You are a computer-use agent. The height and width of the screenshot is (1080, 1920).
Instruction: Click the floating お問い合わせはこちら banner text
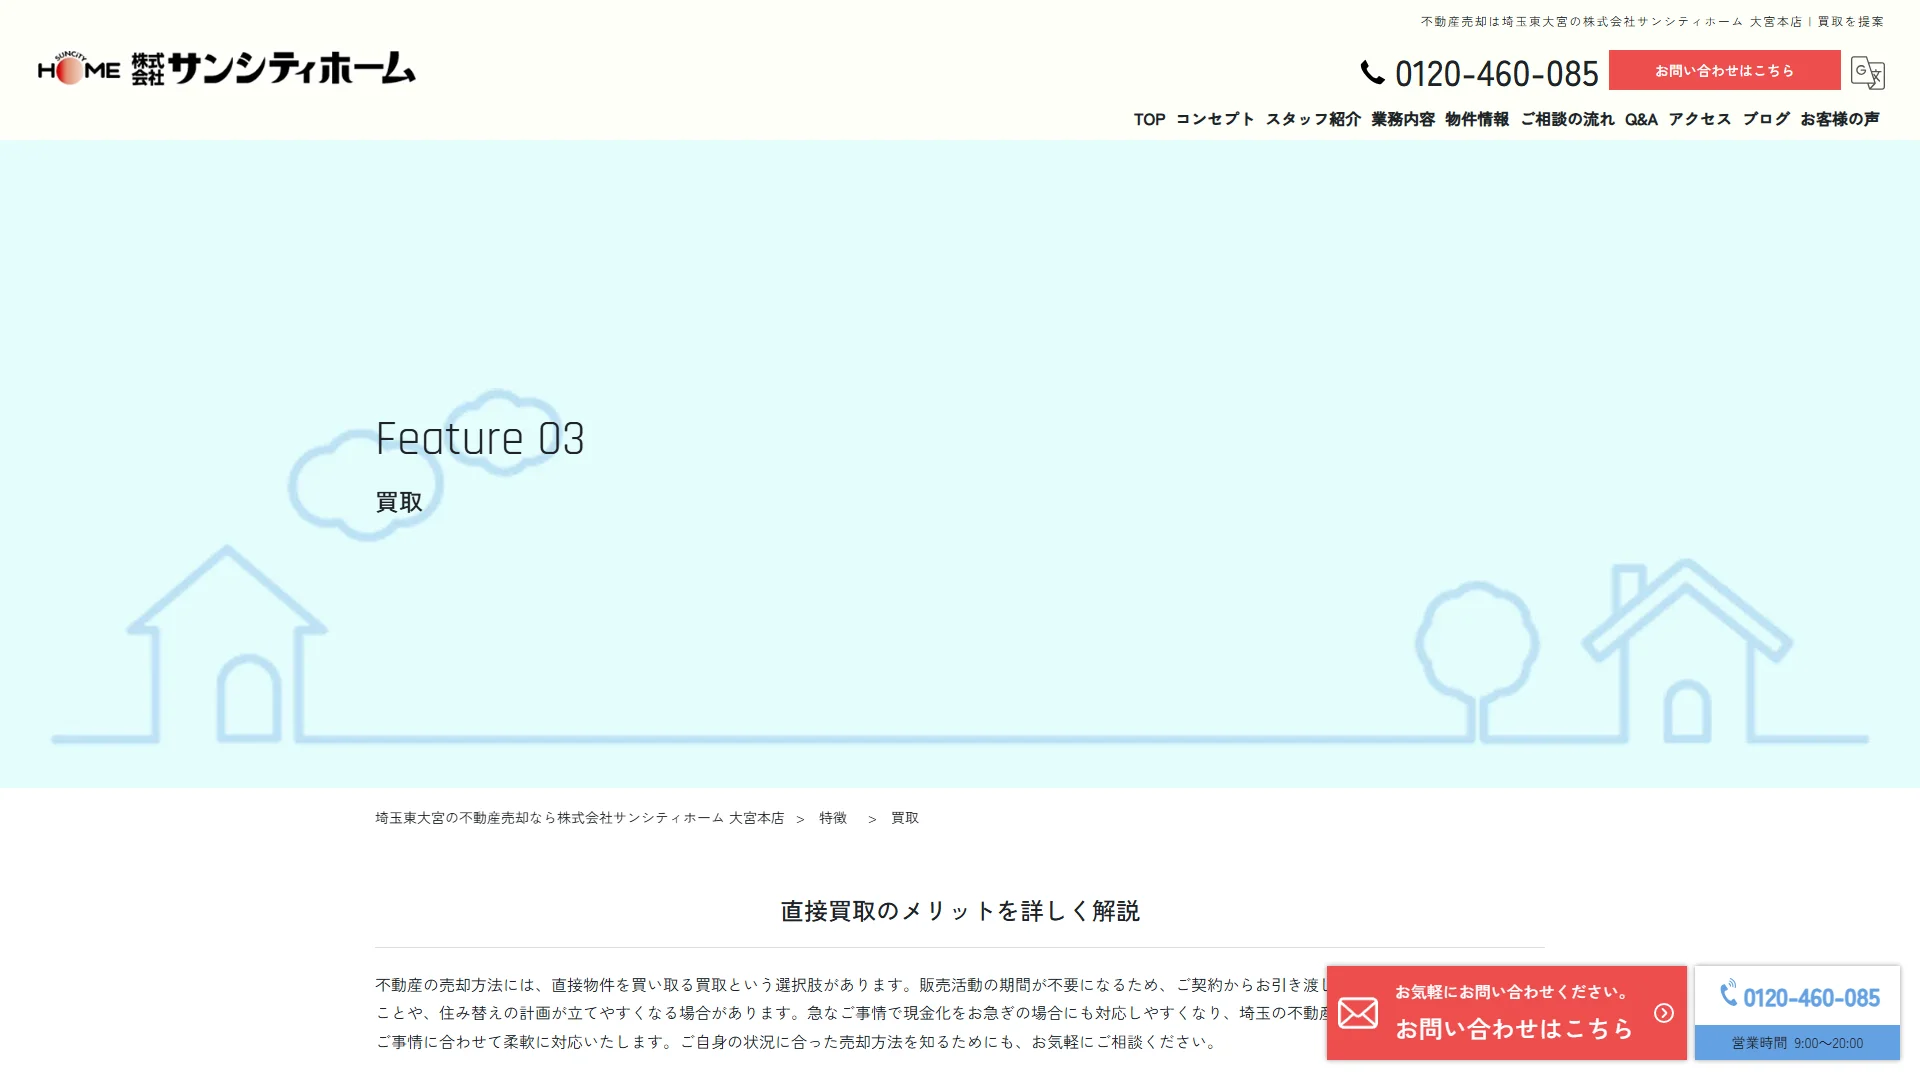[x=1514, y=1028]
